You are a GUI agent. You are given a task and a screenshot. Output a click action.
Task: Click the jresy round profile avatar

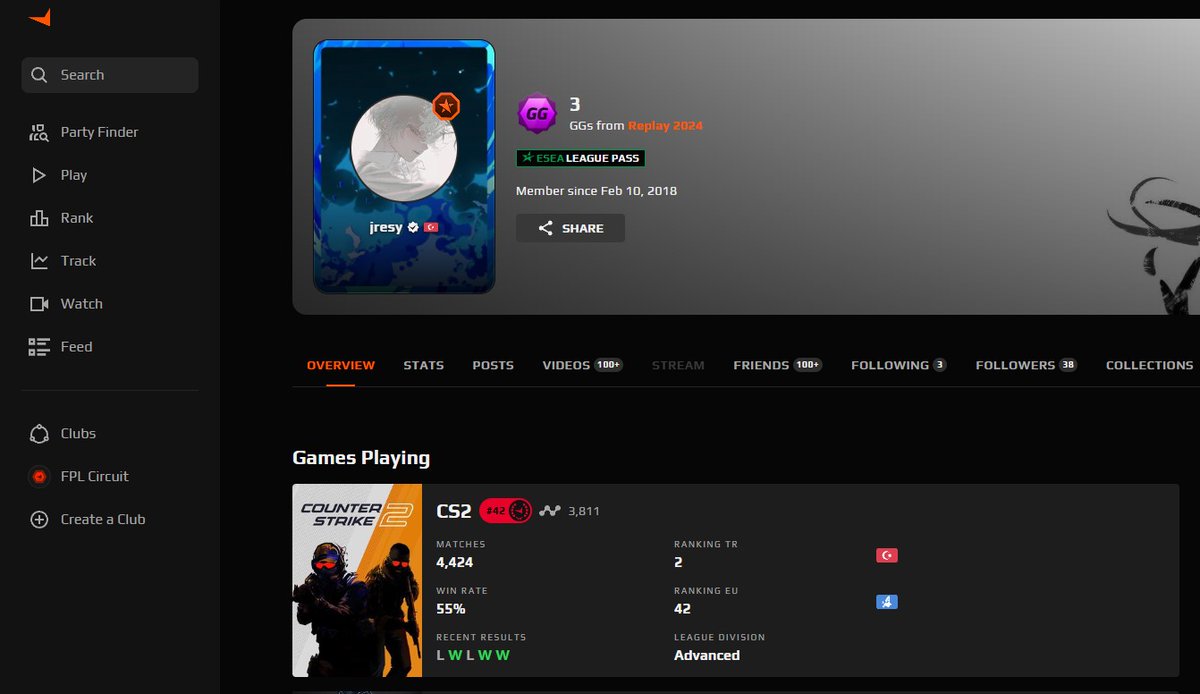tap(404, 150)
